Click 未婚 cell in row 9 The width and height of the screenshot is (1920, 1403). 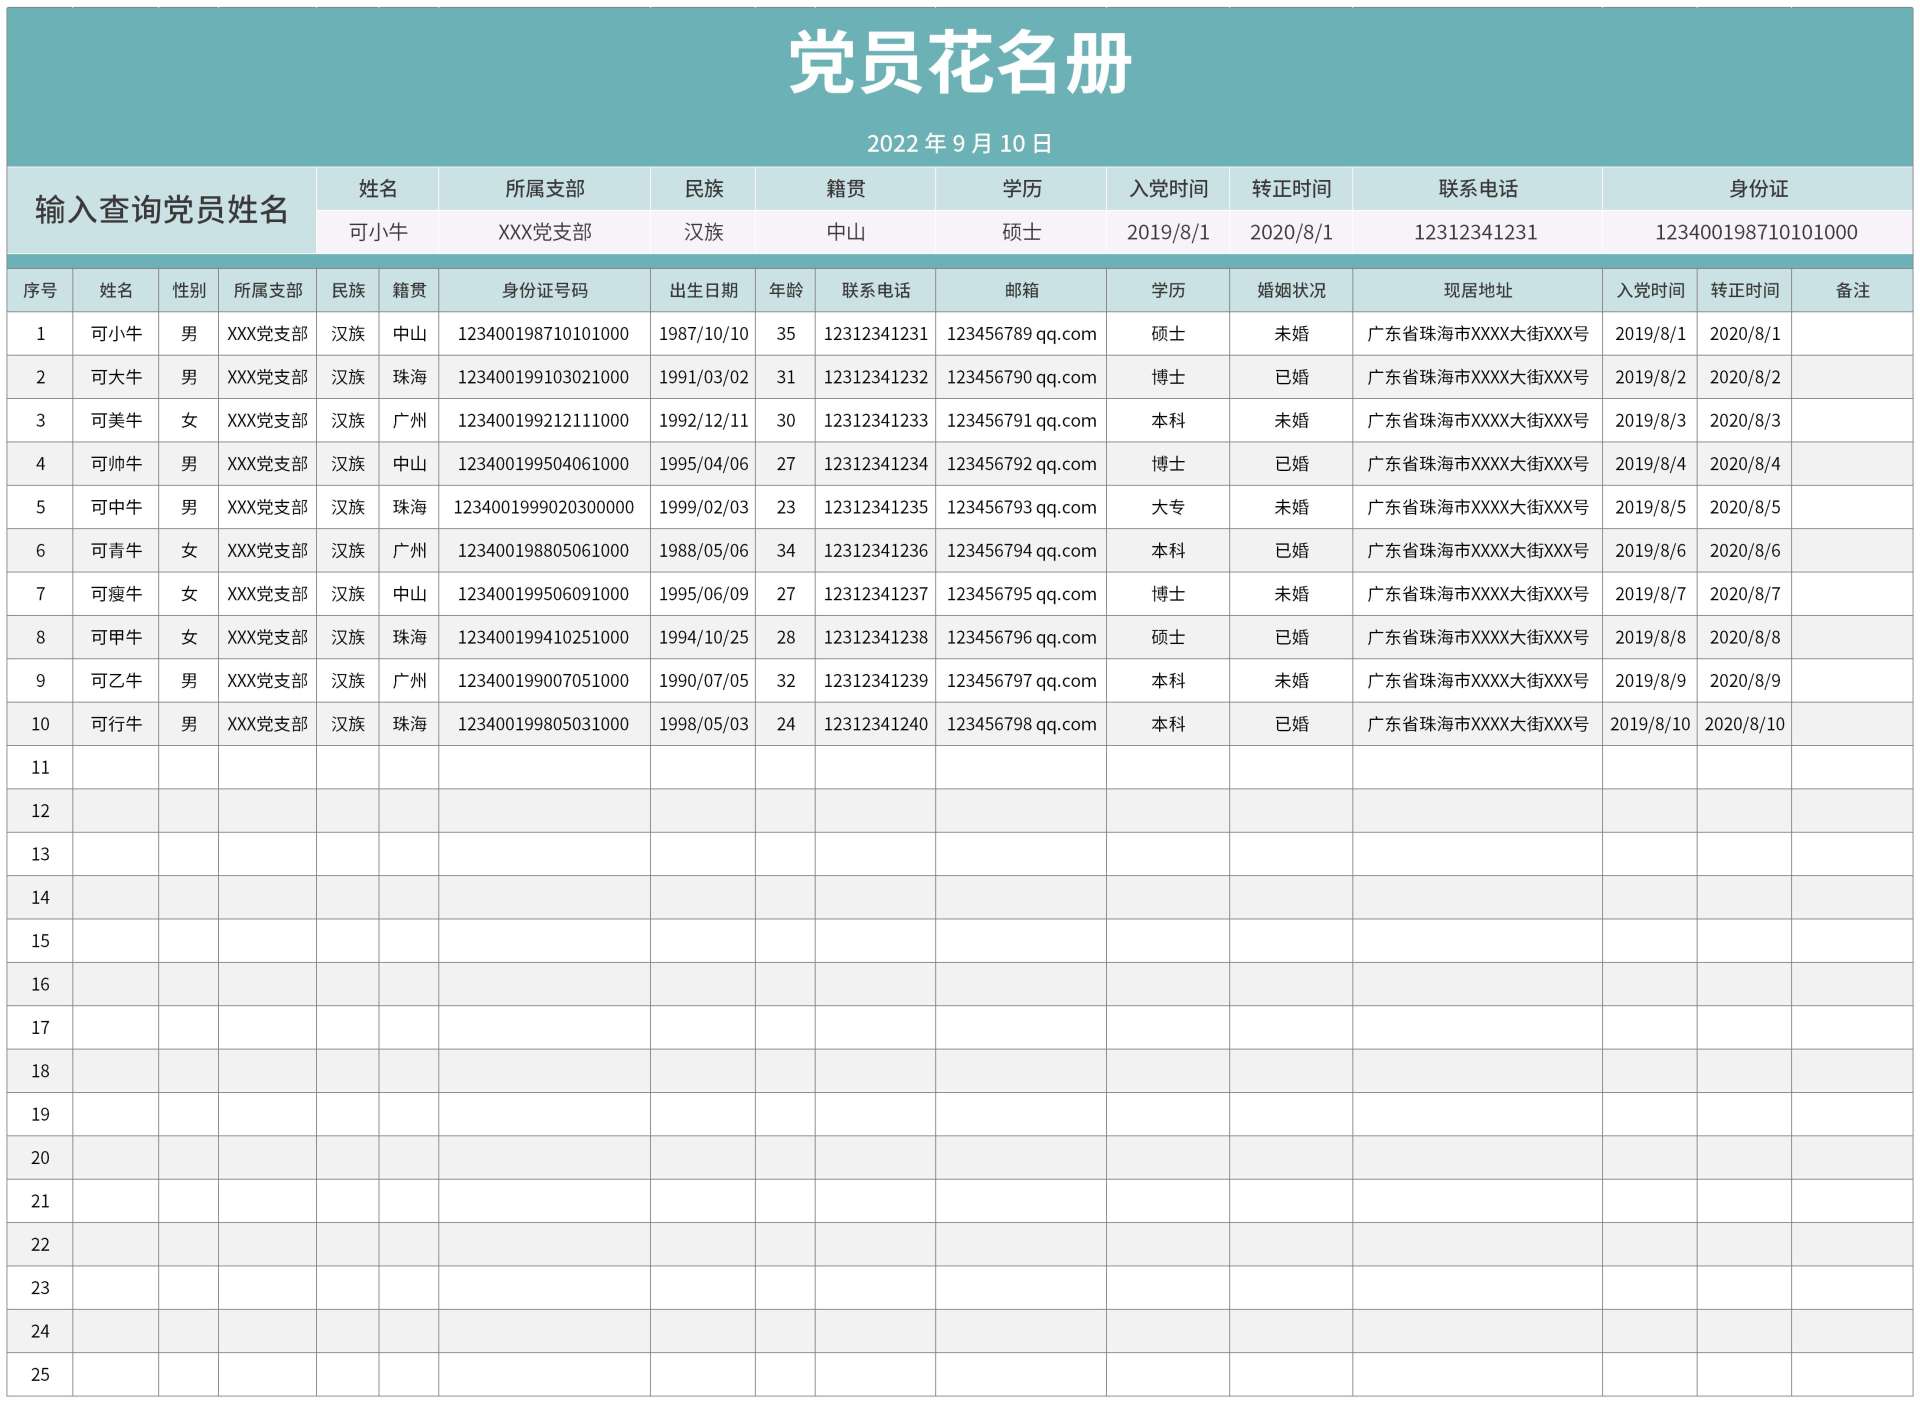[1291, 680]
